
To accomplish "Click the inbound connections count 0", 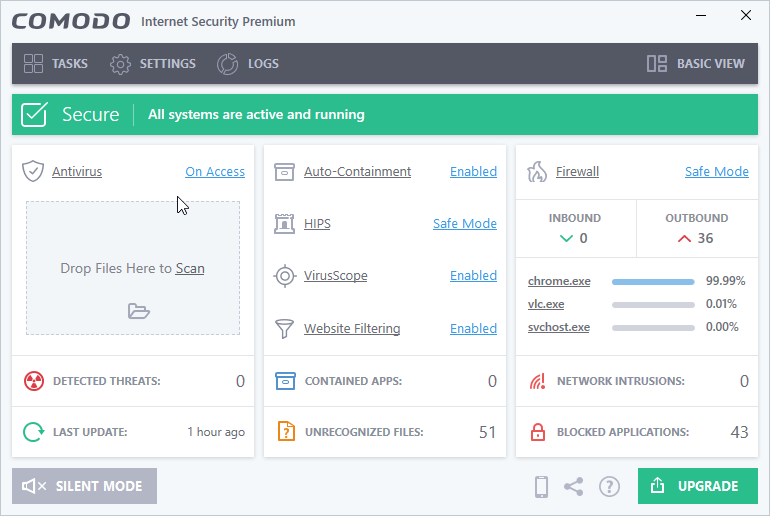I will click(x=583, y=238).
